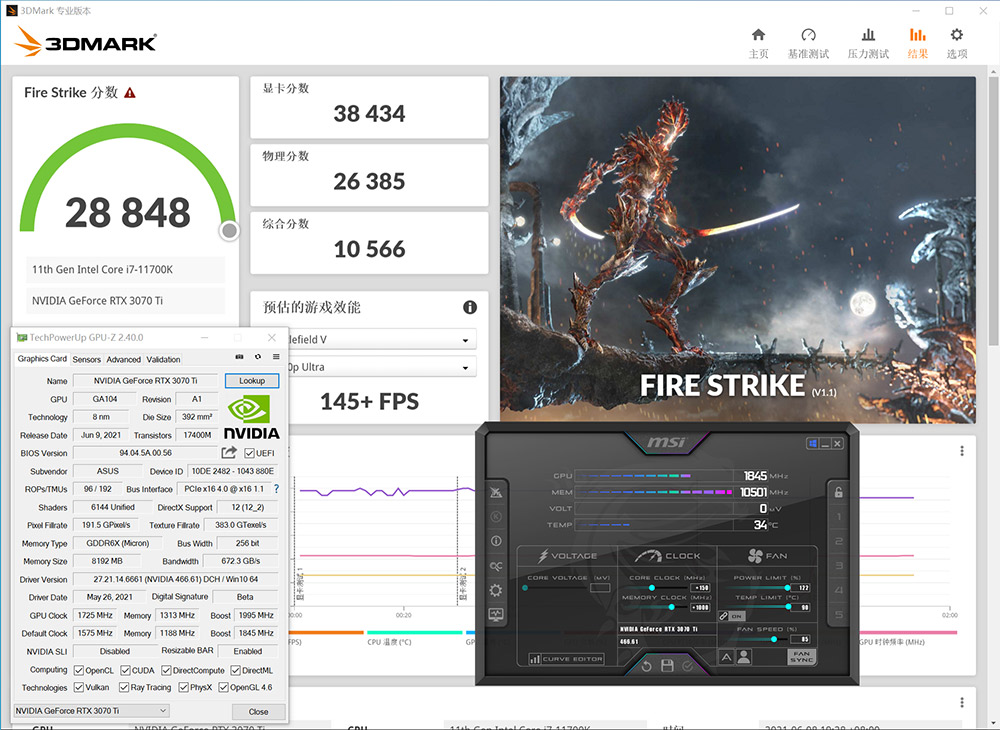Click the Fire Strike score warning triangle
Screen dimensions: 1000x730
pyautogui.click(x=130, y=93)
